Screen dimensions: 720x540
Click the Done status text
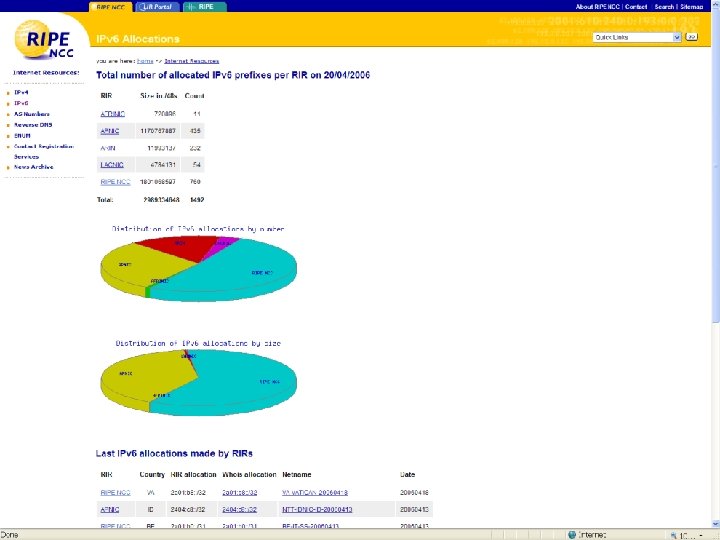point(10,534)
